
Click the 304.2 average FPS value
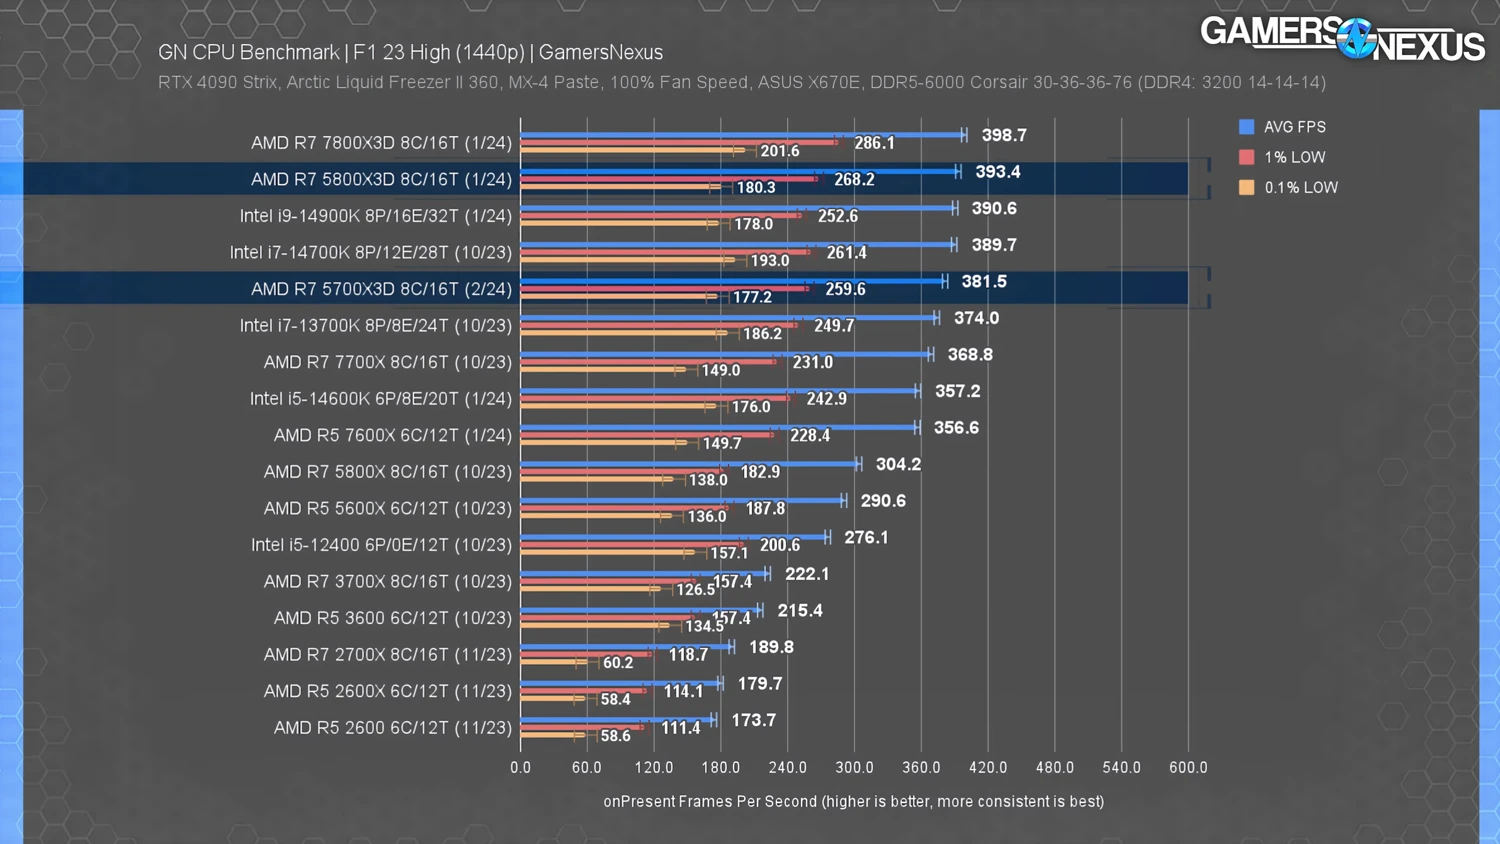pos(898,464)
